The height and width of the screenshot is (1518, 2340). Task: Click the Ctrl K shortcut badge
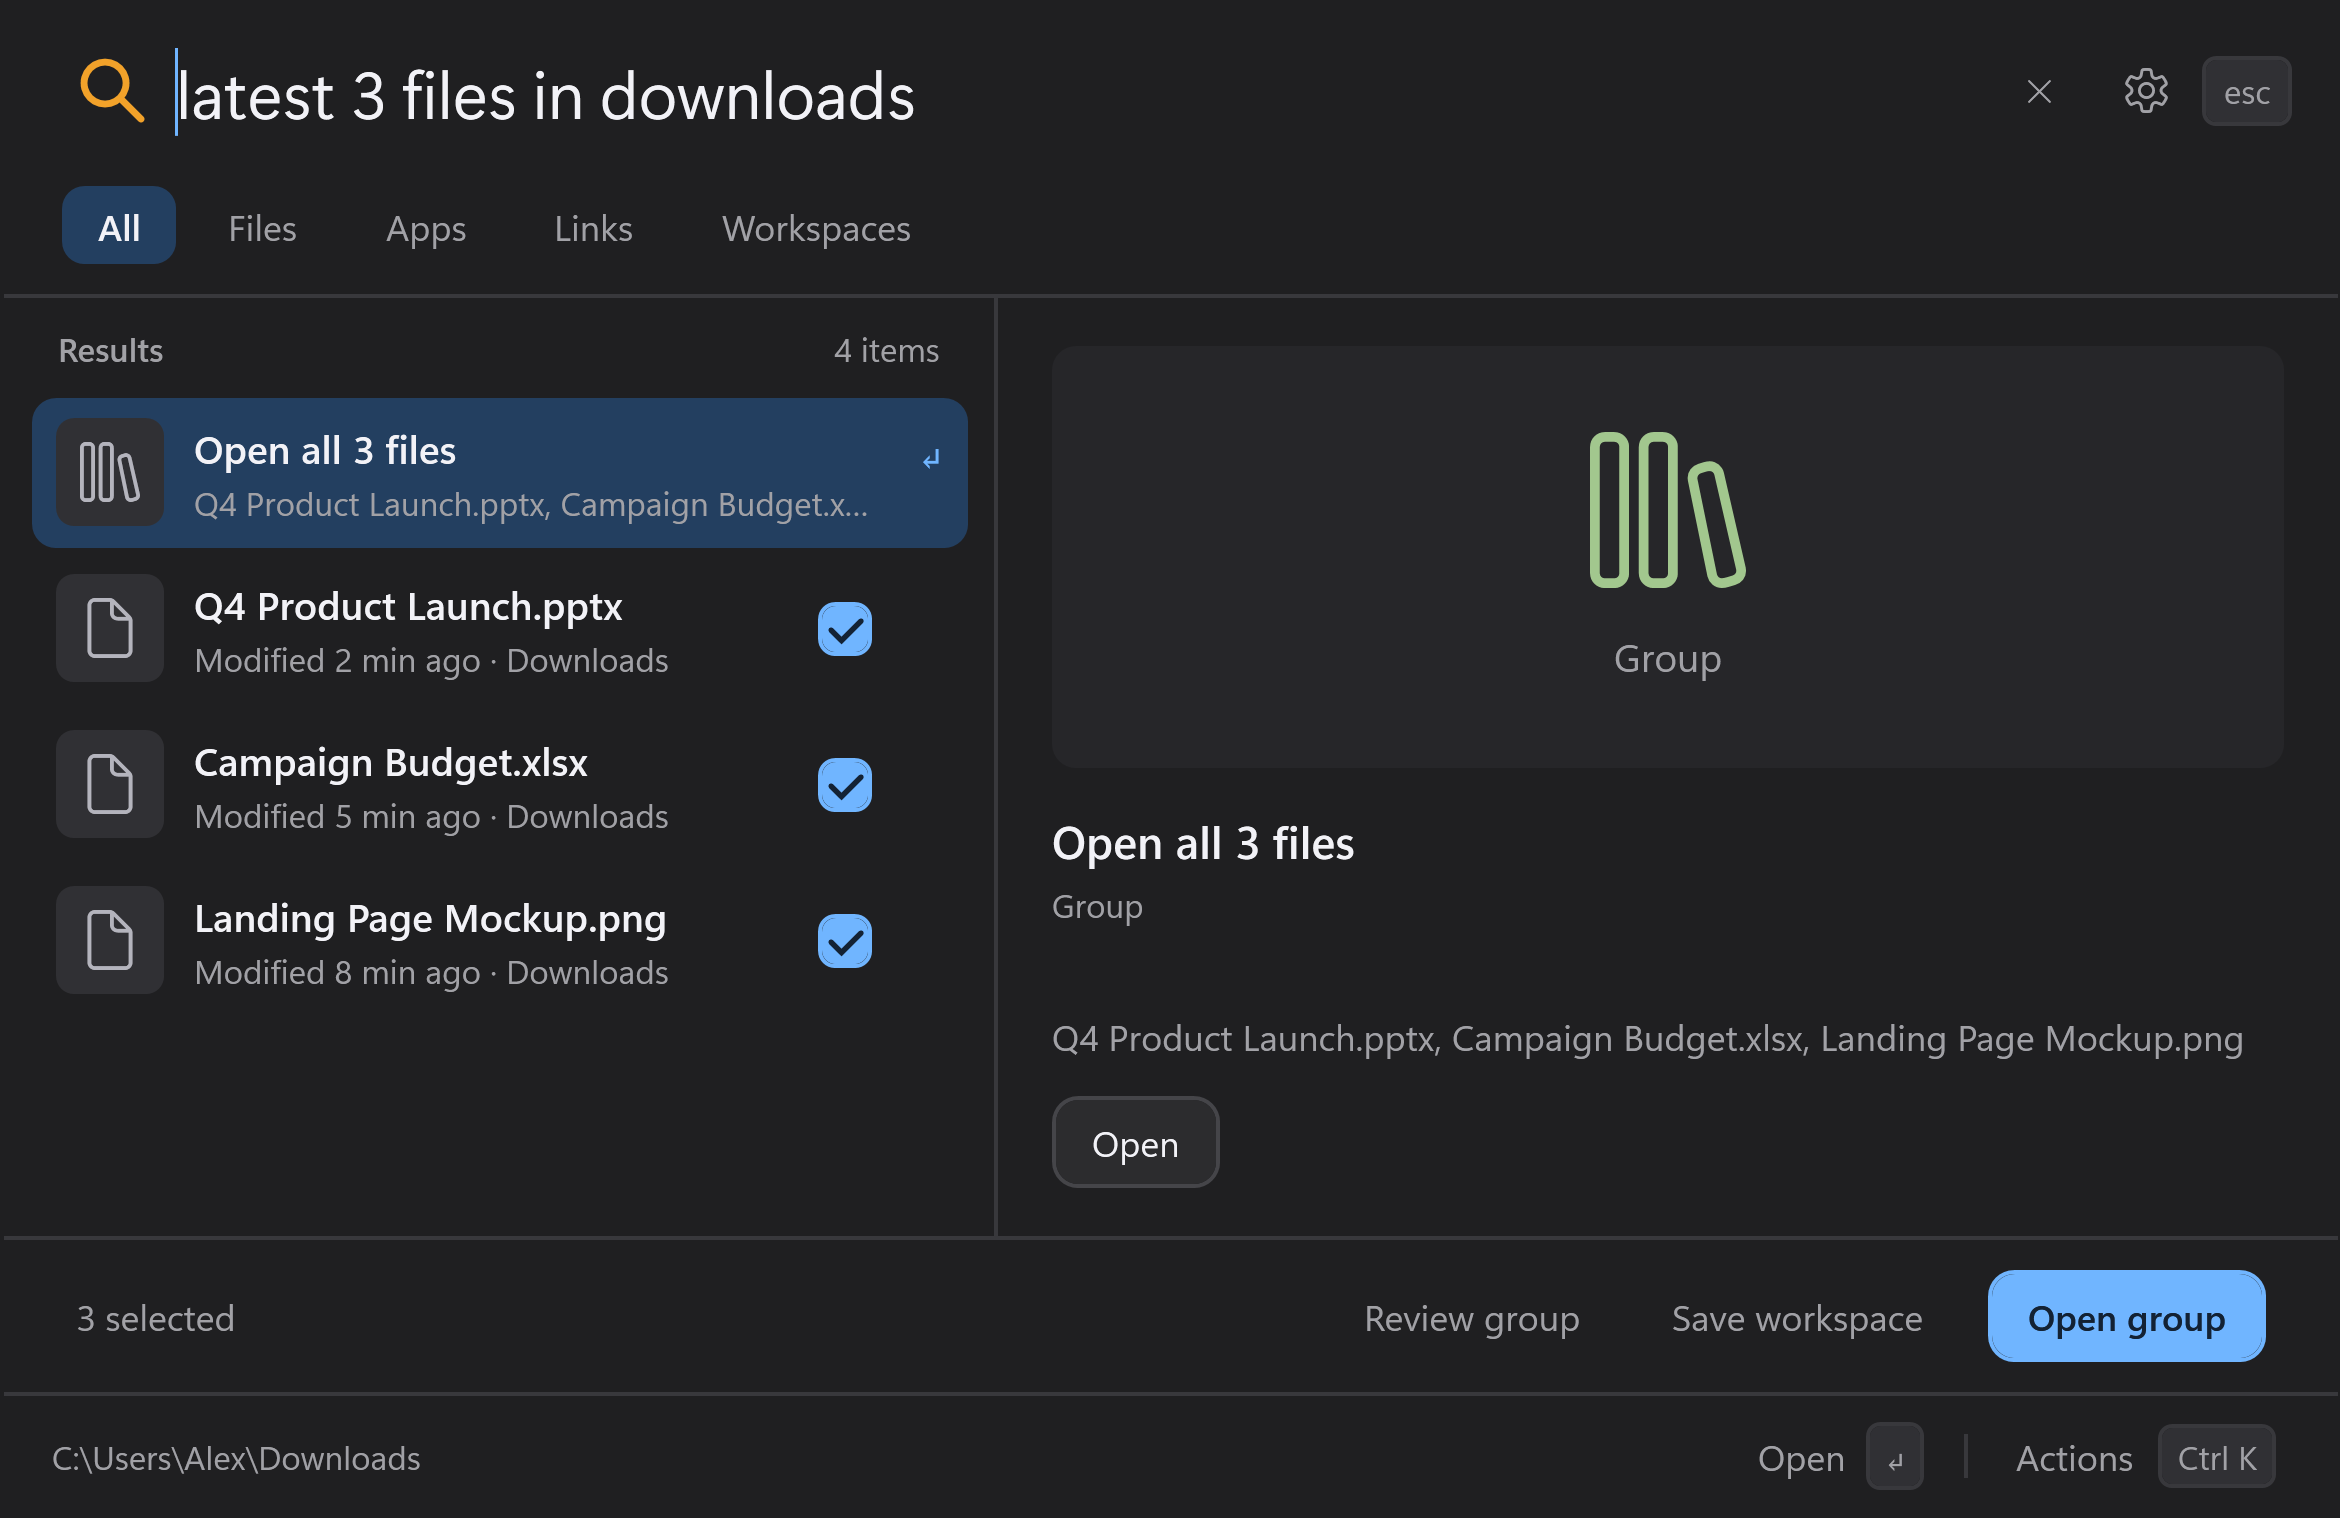click(2216, 1457)
